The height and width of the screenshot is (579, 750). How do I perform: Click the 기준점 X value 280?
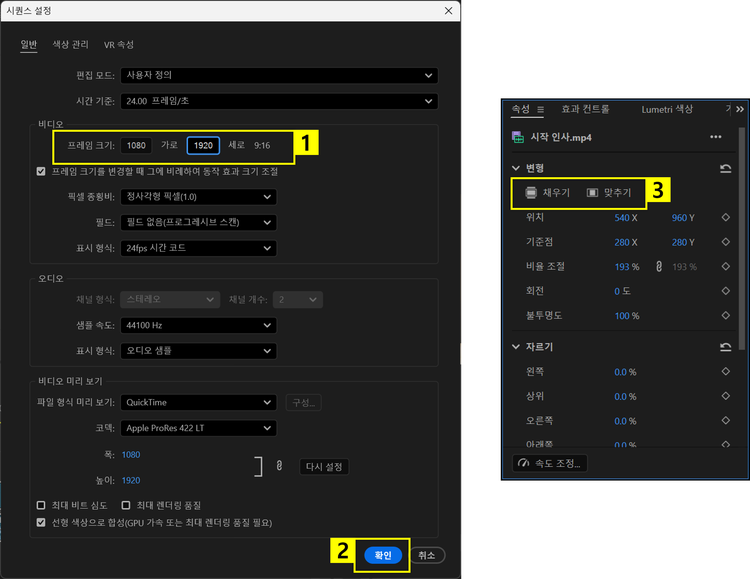622,242
